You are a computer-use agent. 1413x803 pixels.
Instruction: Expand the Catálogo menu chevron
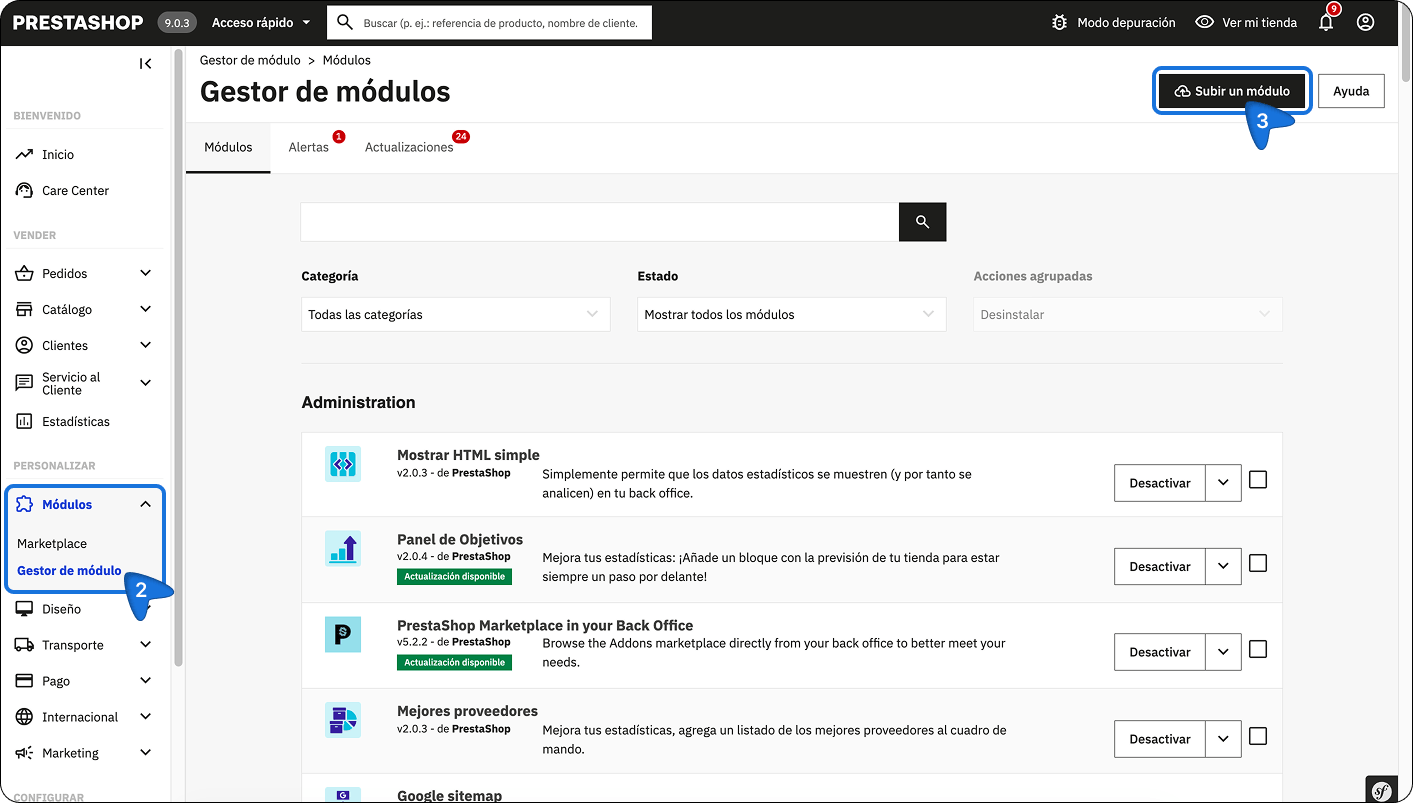click(146, 309)
